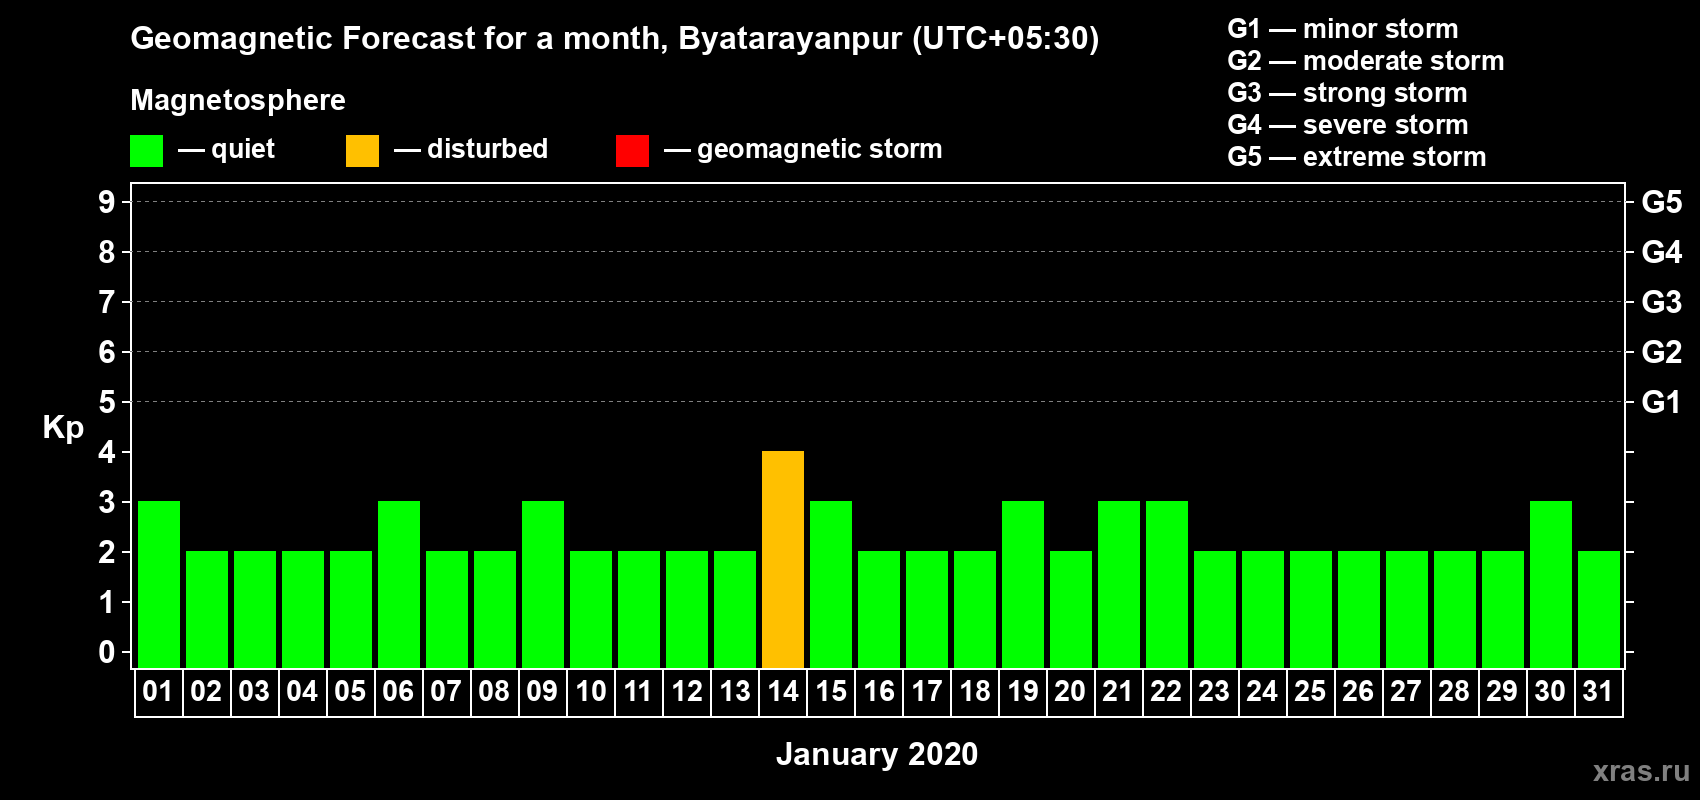Click the Kp axis value 4
Image resolution: width=1700 pixels, height=800 pixels.
[x=107, y=452]
